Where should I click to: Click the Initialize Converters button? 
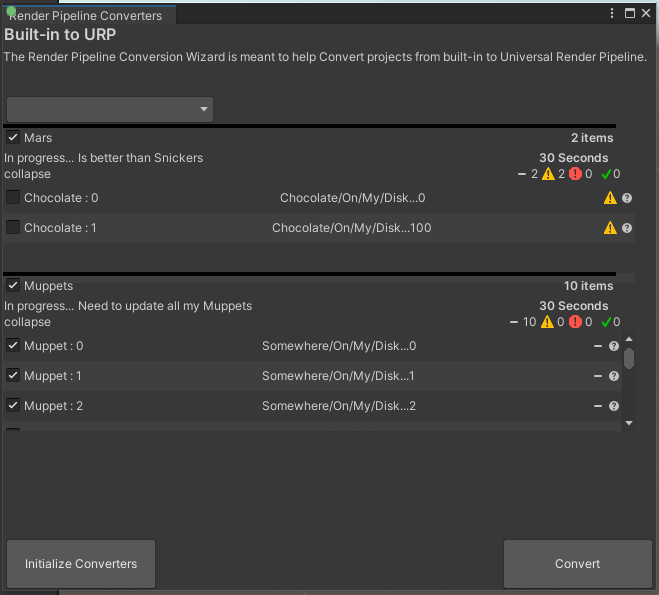(x=81, y=564)
